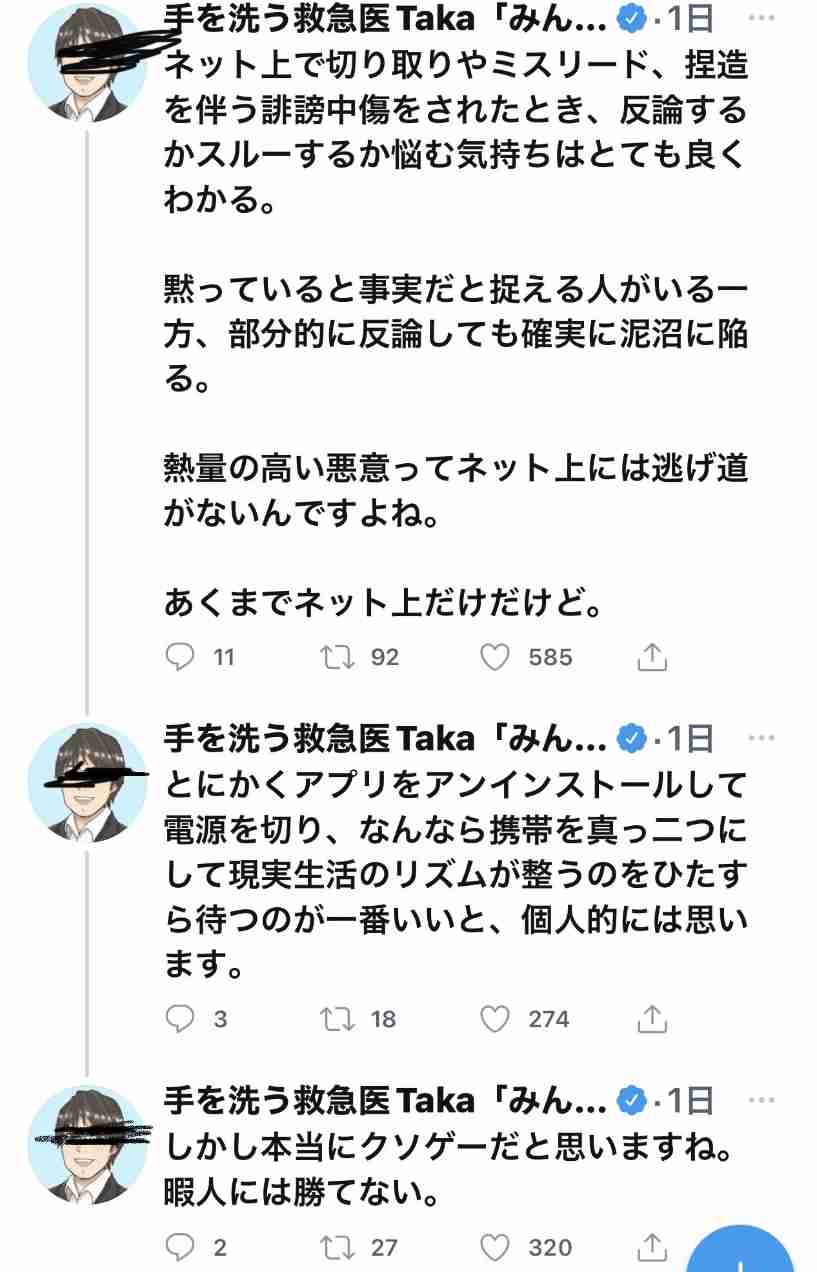Open the more options menu on the second tweet
Viewport: 817px width, 1272px height.
click(763, 736)
